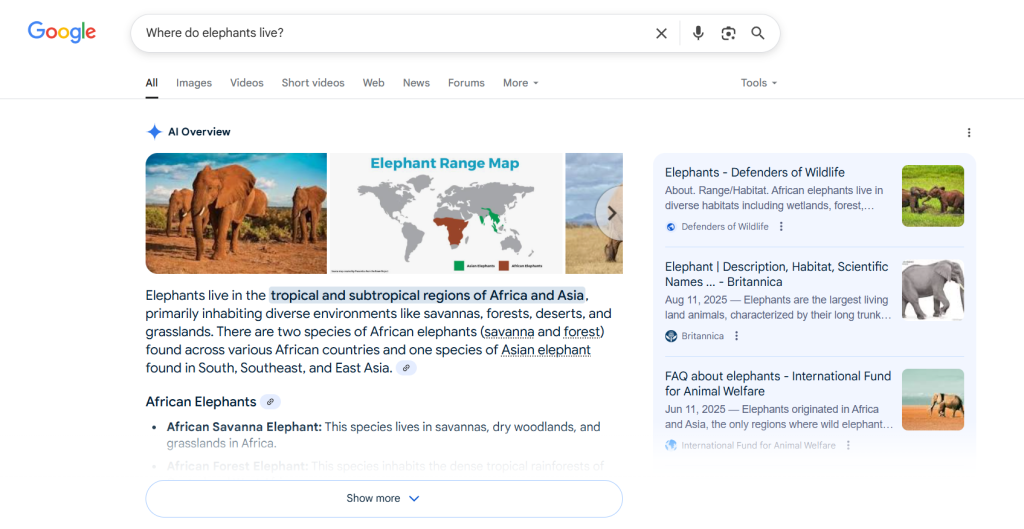Open three-dot menu next to Defenders of Wildlife
Image resolution: width=1024 pixels, height=529 pixels.
(x=781, y=227)
